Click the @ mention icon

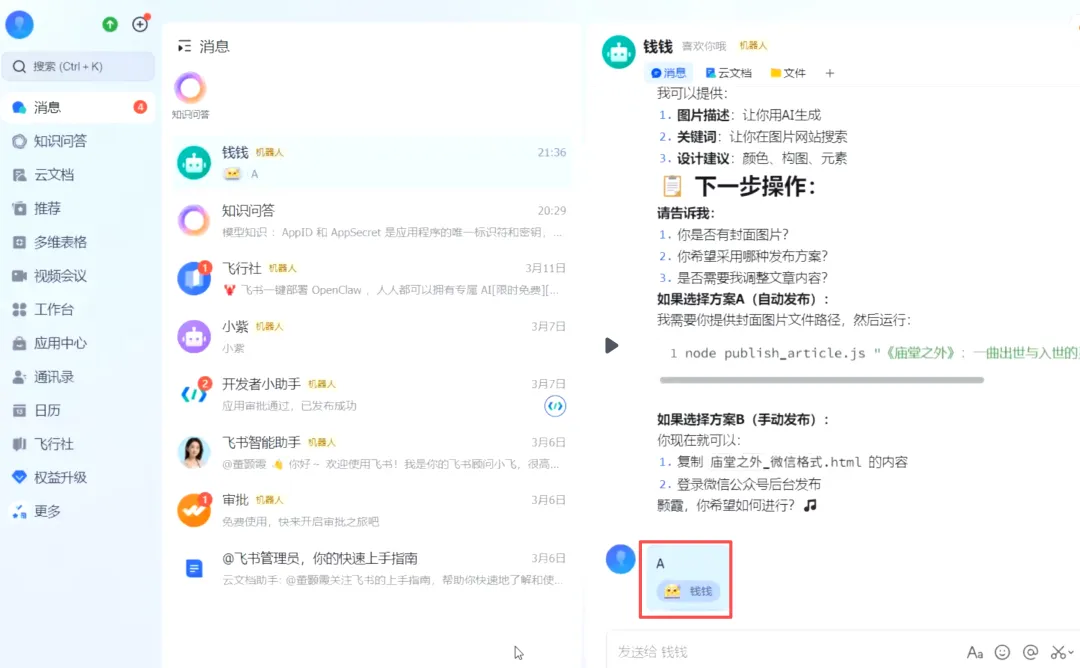coord(1030,652)
